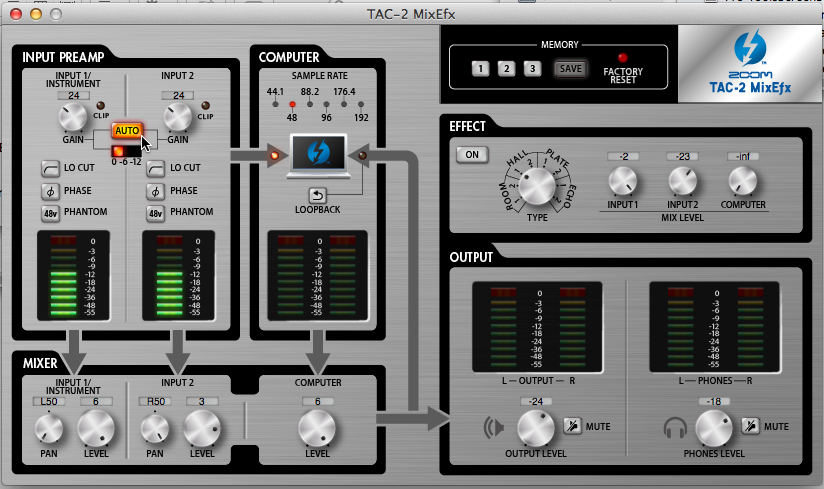Click the headphones icon beside Phones Level
This screenshot has width=824, height=489.
tap(675, 428)
